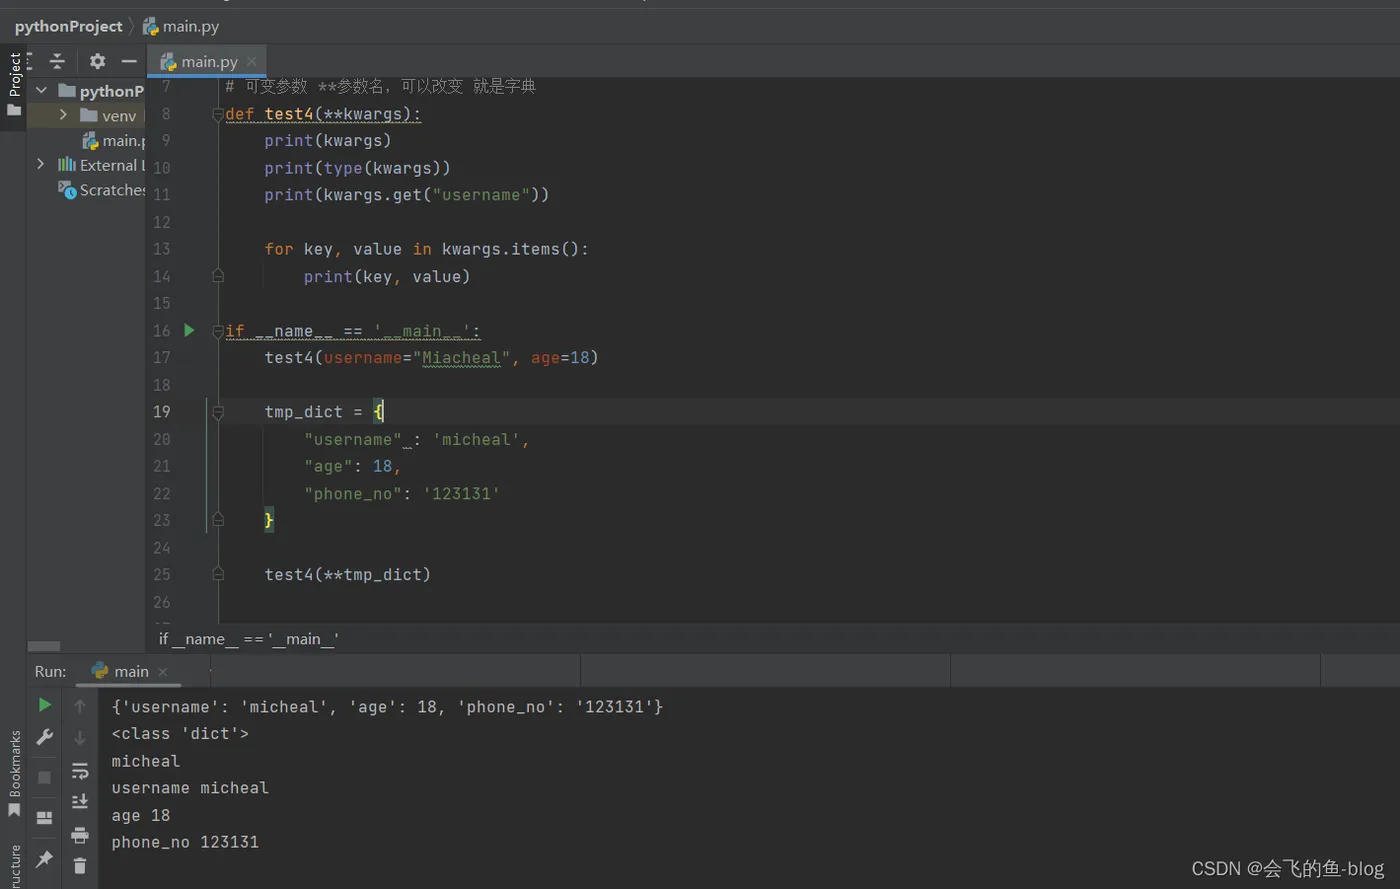Click expand/collapse all icon in Project toolbar
Viewport: 1400px width, 889px height.
[x=57, y=61]
